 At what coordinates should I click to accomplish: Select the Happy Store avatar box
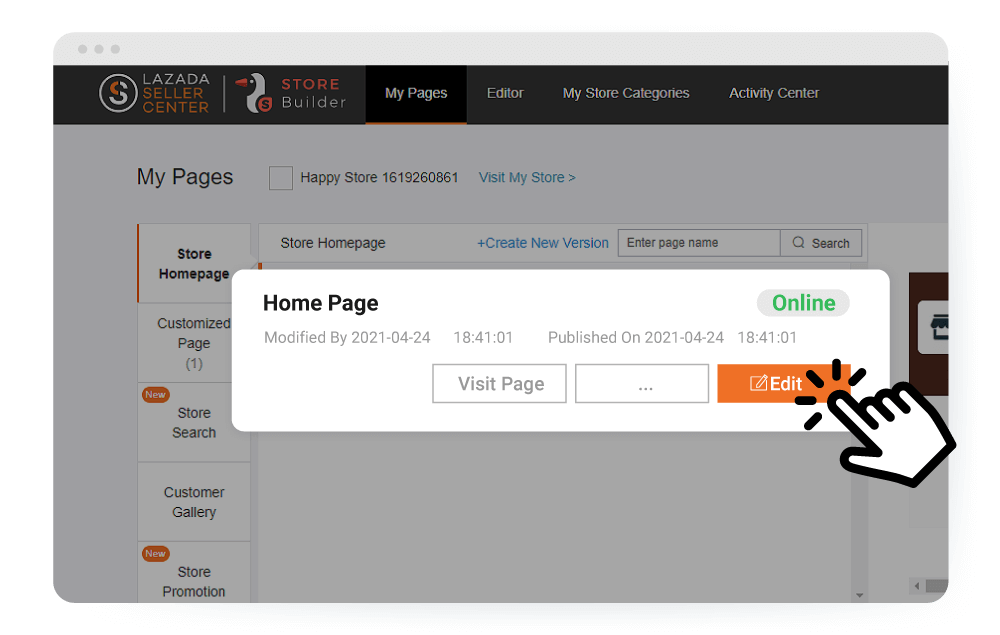pyautogui.click(x=281, y=178)
